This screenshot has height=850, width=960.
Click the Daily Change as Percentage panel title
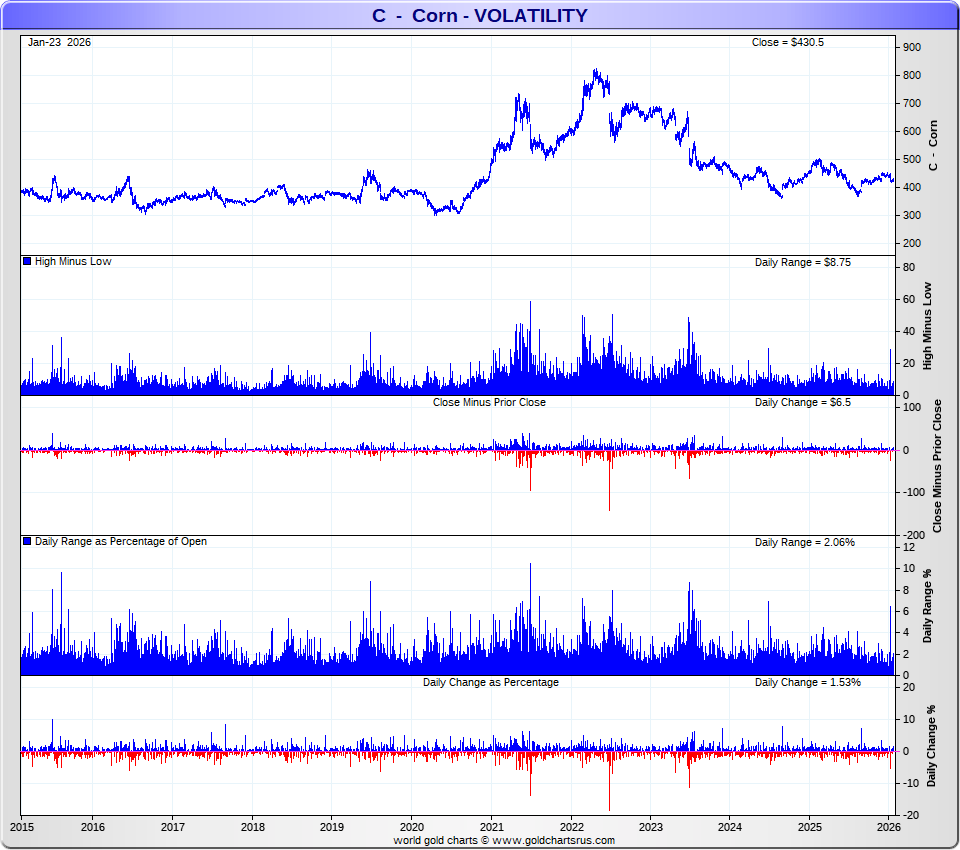point(490,682)
